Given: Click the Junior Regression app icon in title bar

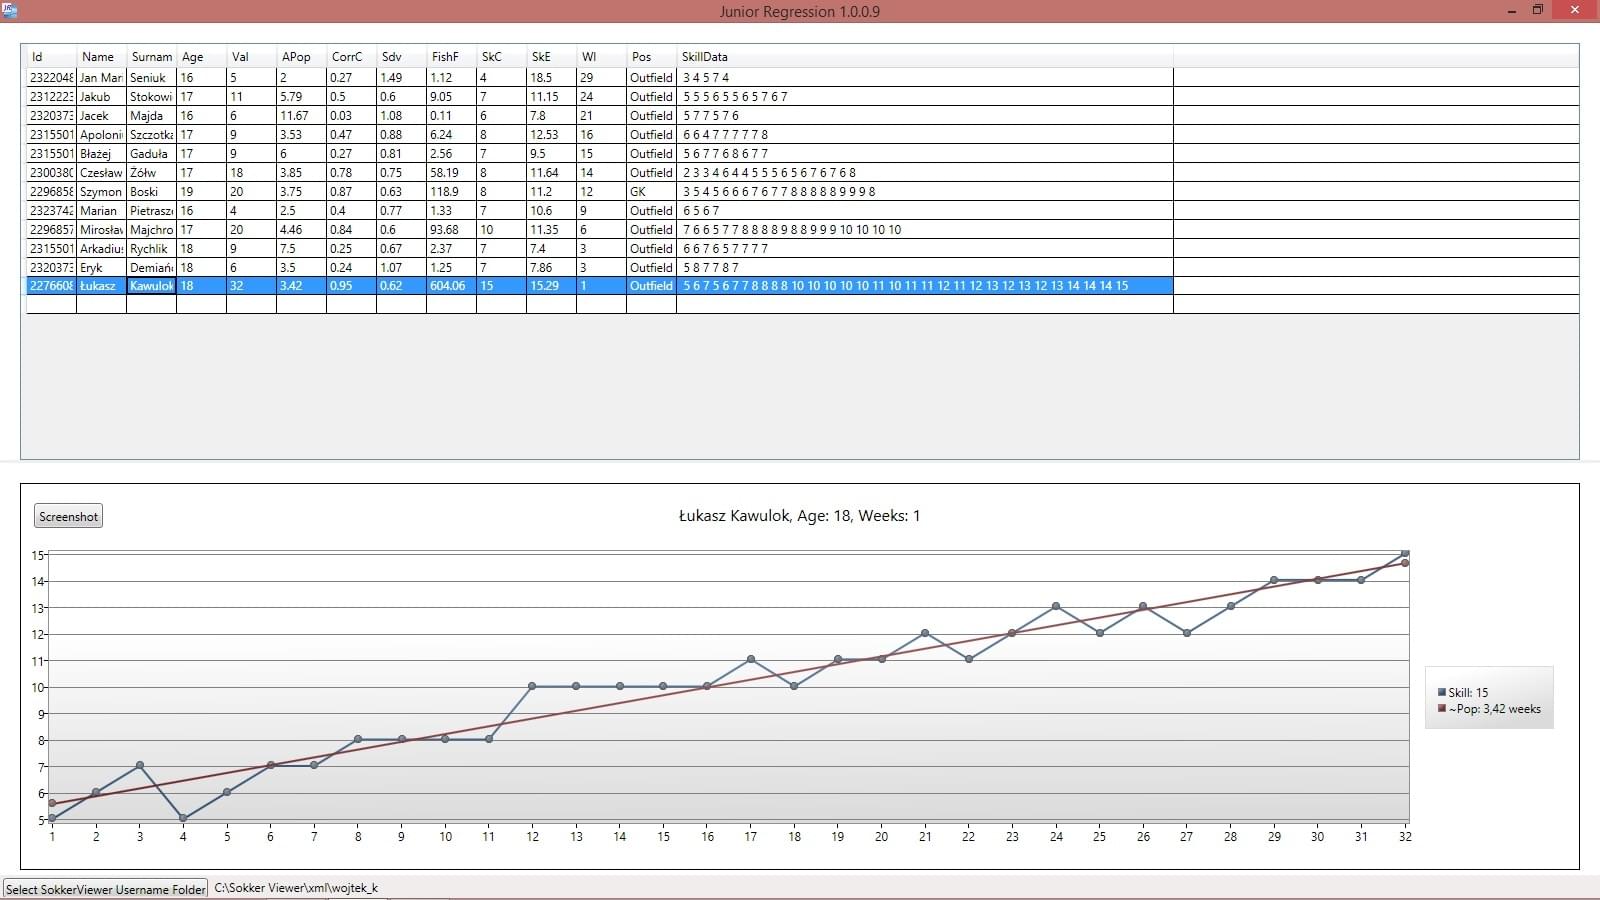Looking at the screenshot, I should click(x=10, y=10).
